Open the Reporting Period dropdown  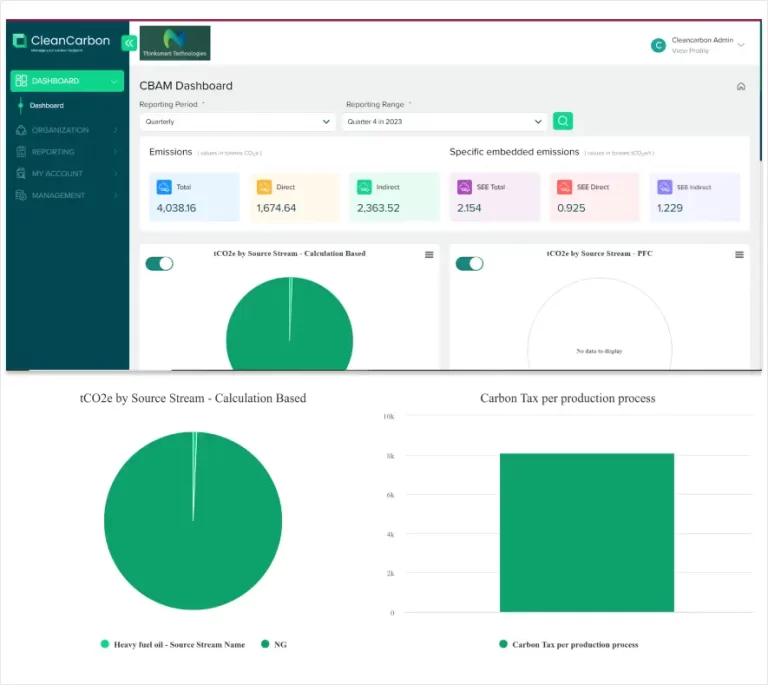(237, 121)
